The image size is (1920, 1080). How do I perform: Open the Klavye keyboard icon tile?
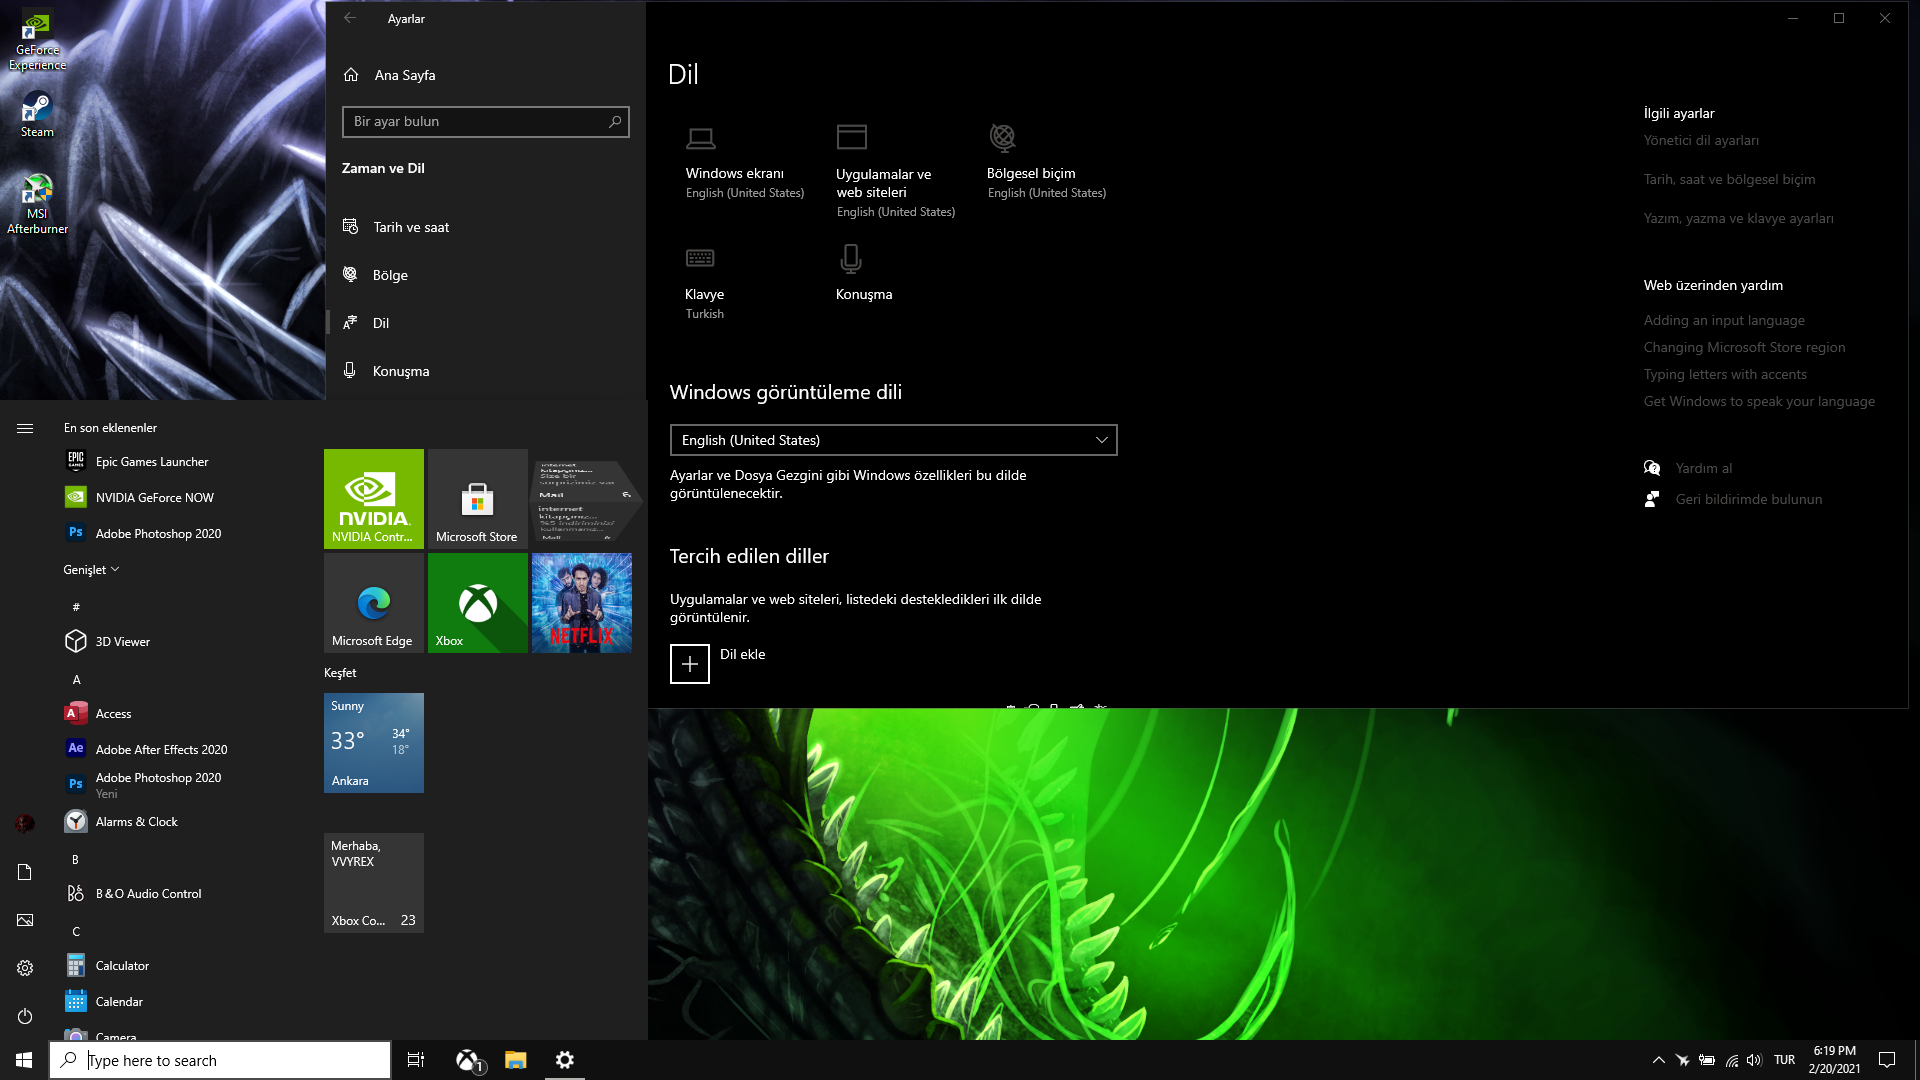pos(700,258)
